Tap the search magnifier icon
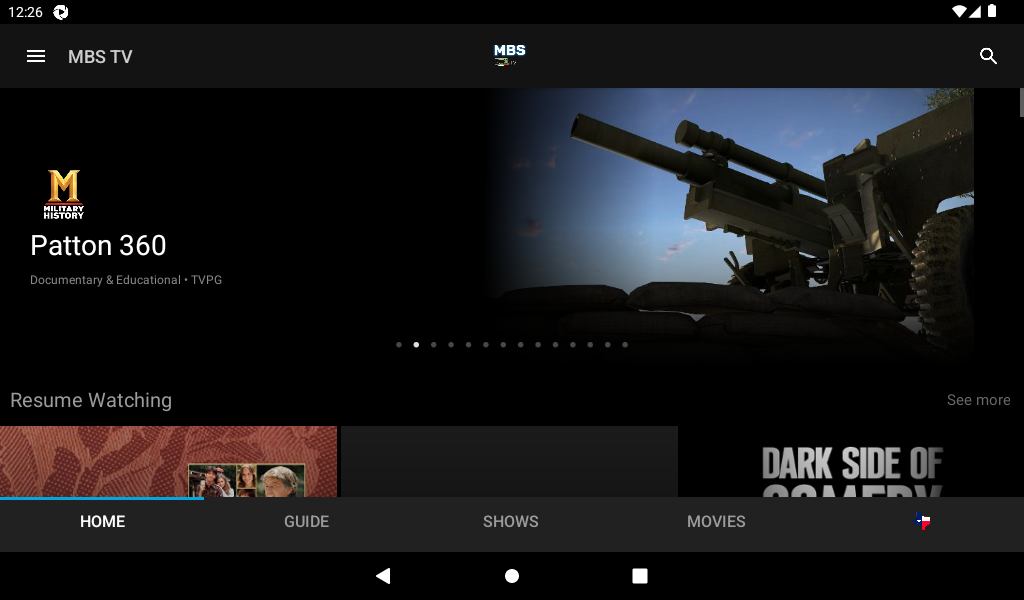Screen dimensions: 1024x600 click(988, 56)
